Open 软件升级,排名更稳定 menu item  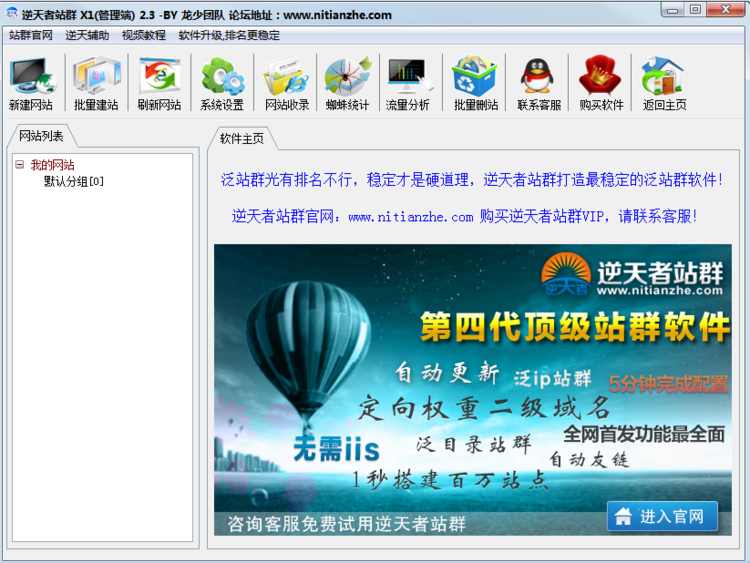(229, 35)
